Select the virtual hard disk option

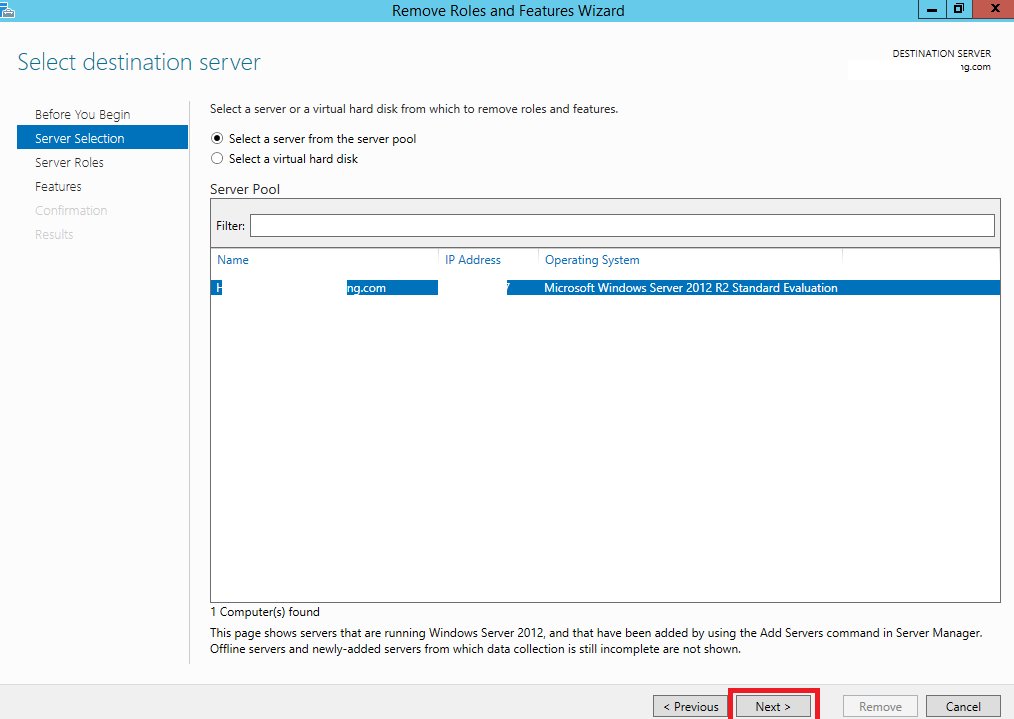(x=217, y=158)
